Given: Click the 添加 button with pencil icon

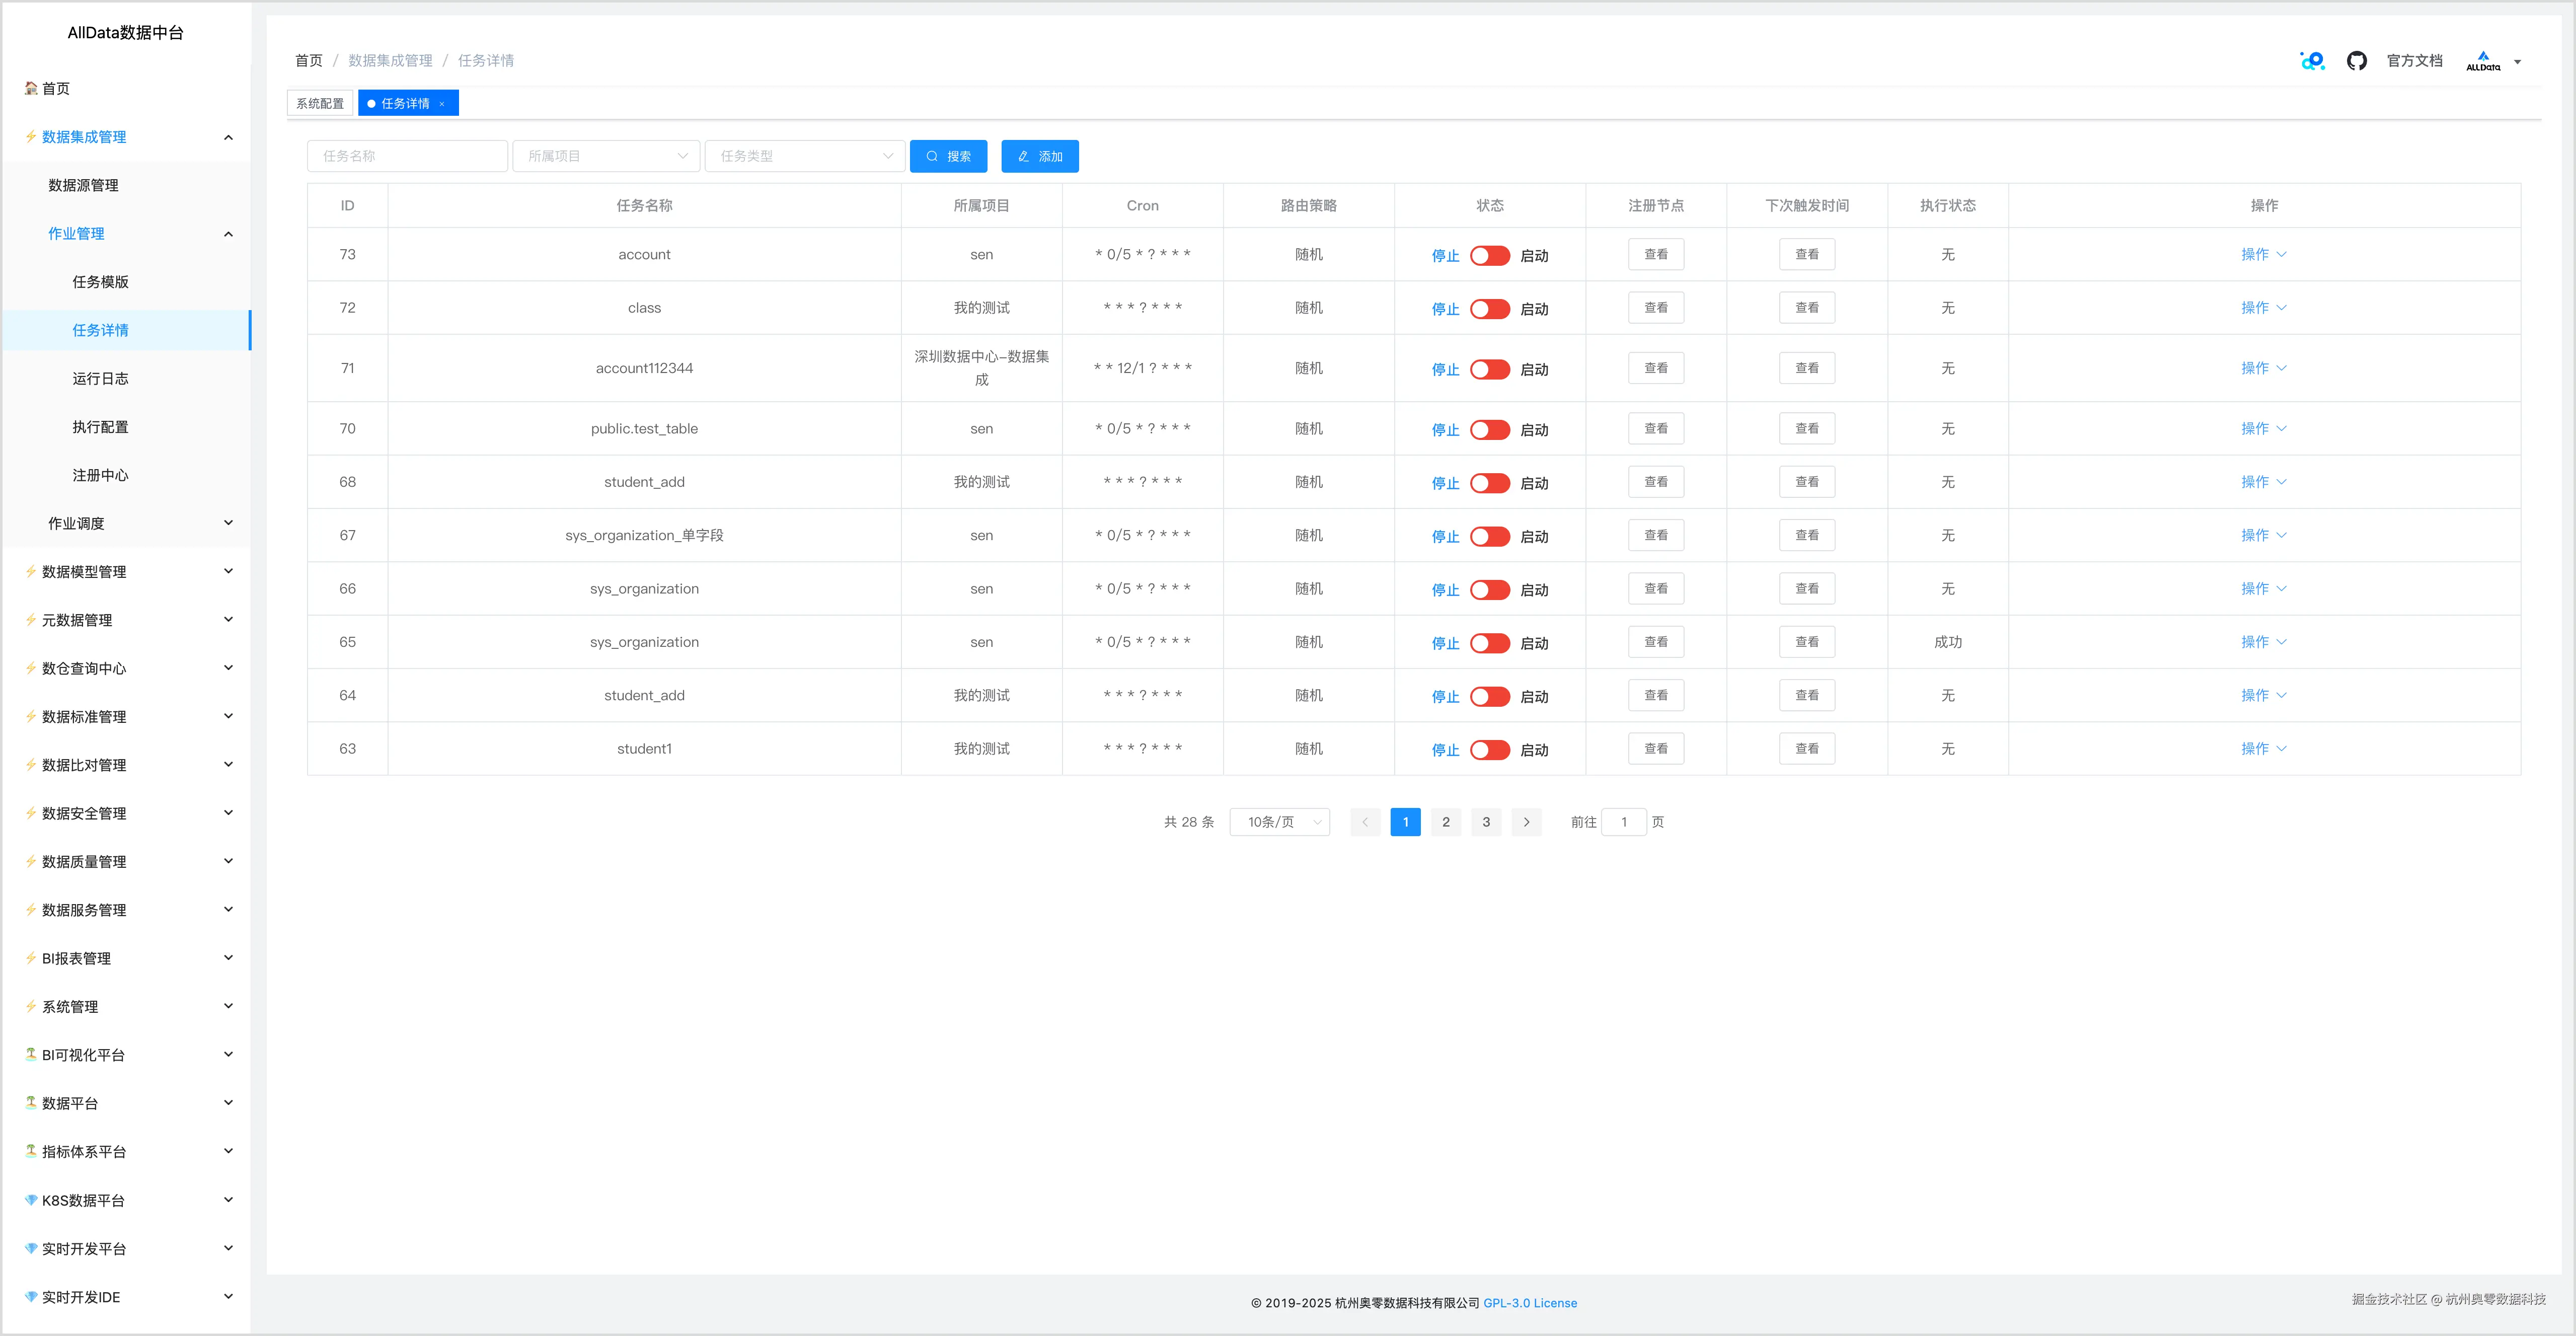Looking at the screenshot, I should click(x=1039, y=156).
